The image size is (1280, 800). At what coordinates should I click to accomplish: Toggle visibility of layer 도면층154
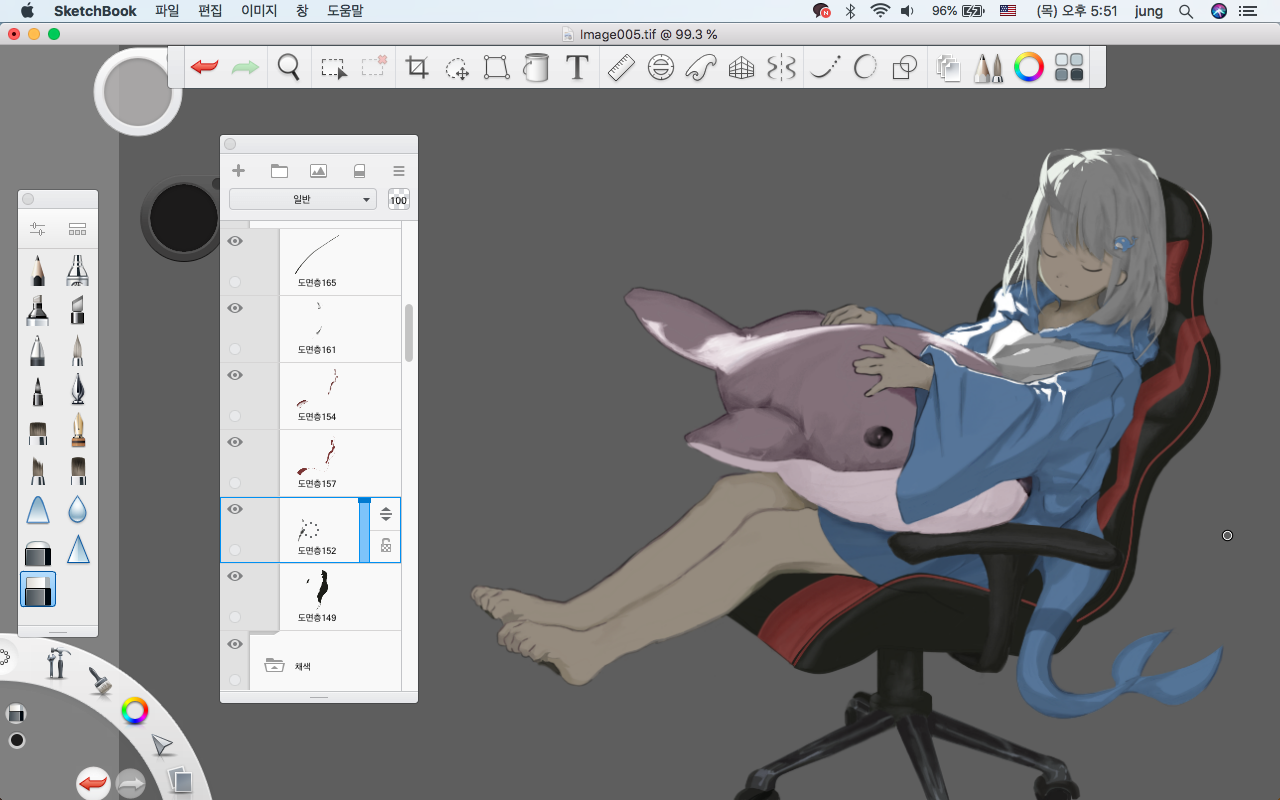click(x=235, y=376)
